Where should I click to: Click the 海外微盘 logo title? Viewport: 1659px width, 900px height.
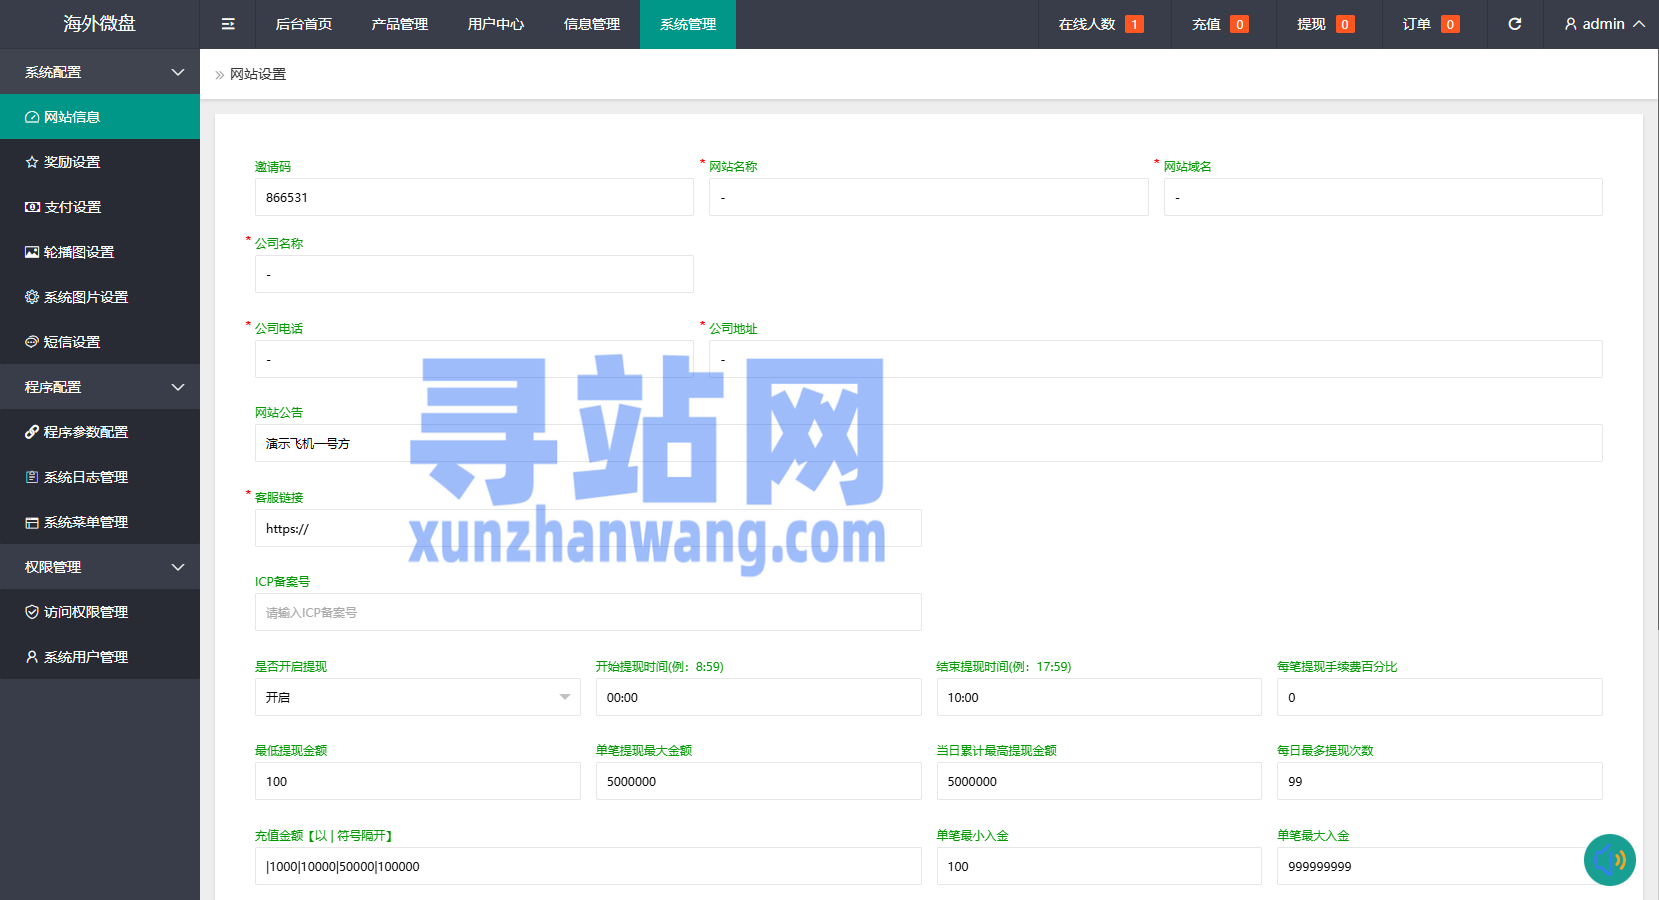click(x=100, y=24)
